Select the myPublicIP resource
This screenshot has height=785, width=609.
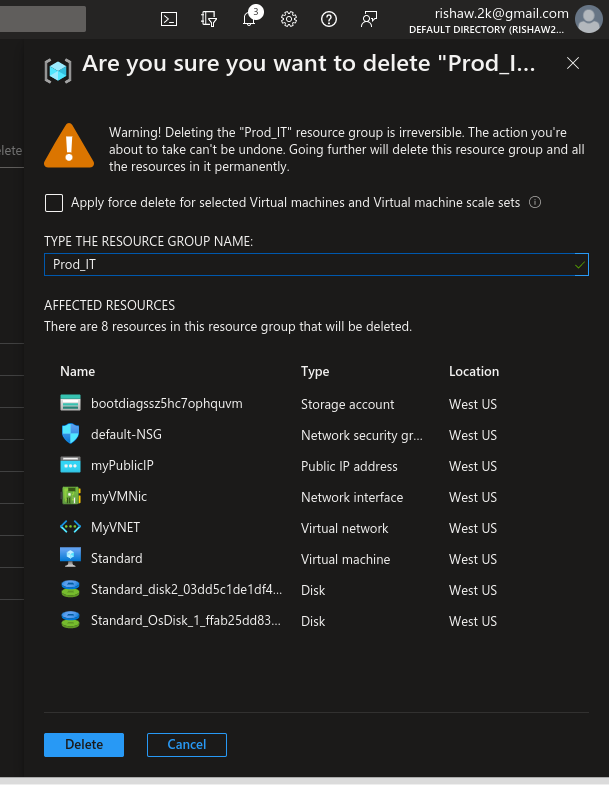point(122,466)
